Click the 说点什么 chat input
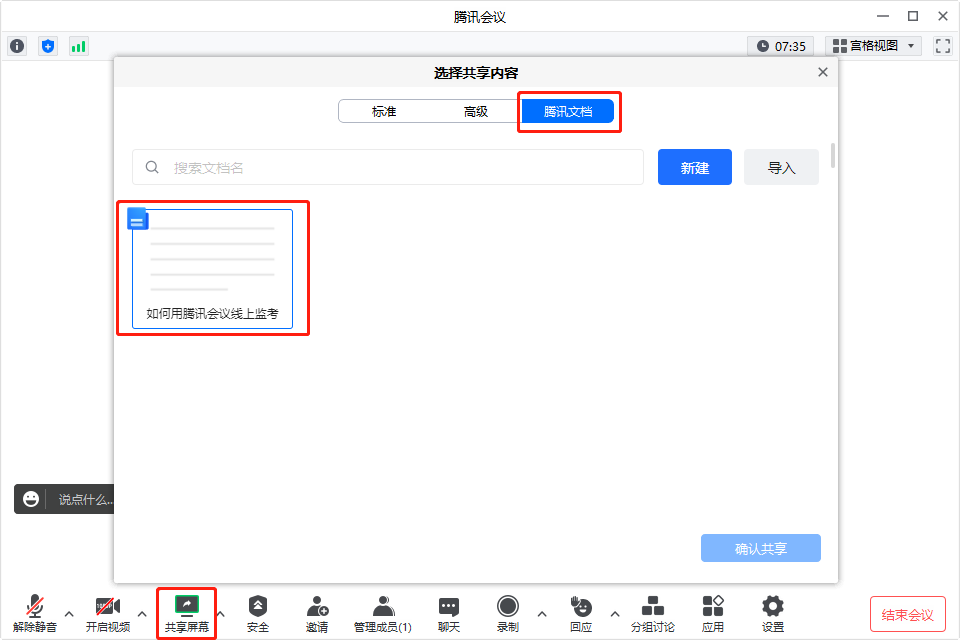The height and width of the screenshot is (640, 960). pyautogui.click(x=84, y=499)
